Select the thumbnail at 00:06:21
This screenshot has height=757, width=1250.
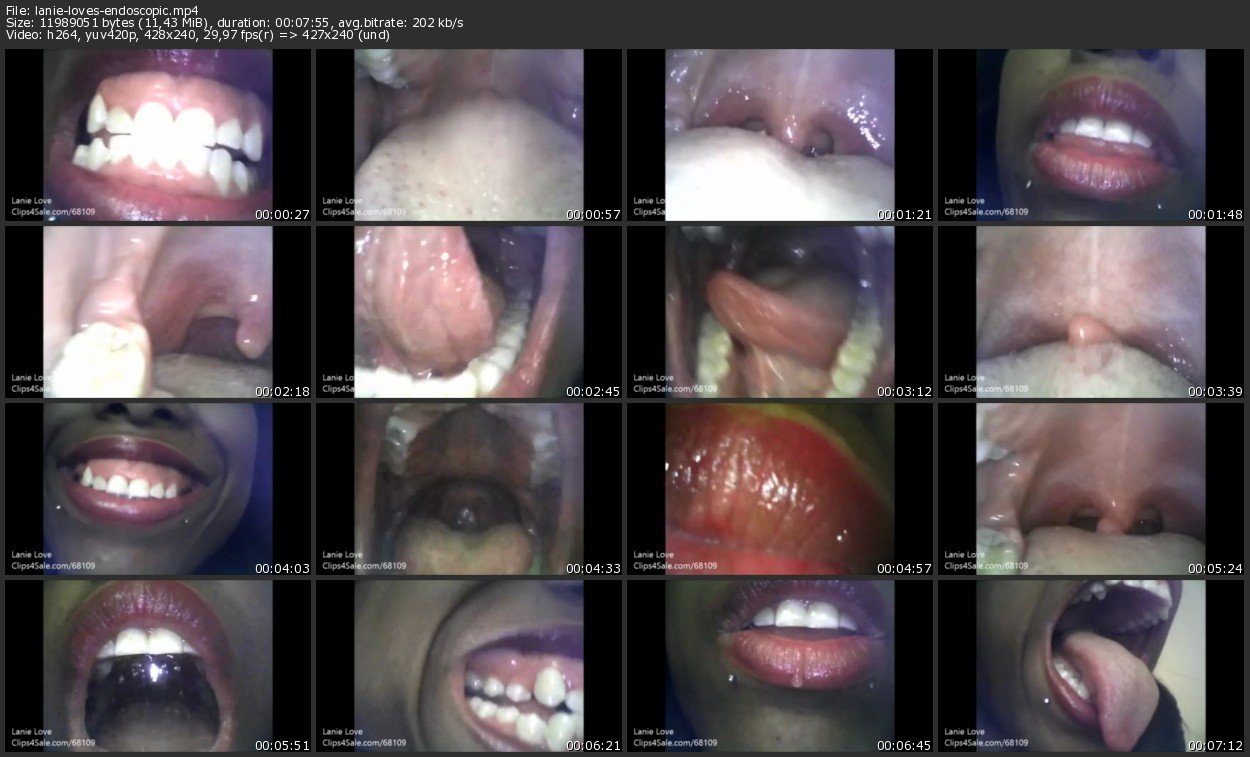[469, 664]
